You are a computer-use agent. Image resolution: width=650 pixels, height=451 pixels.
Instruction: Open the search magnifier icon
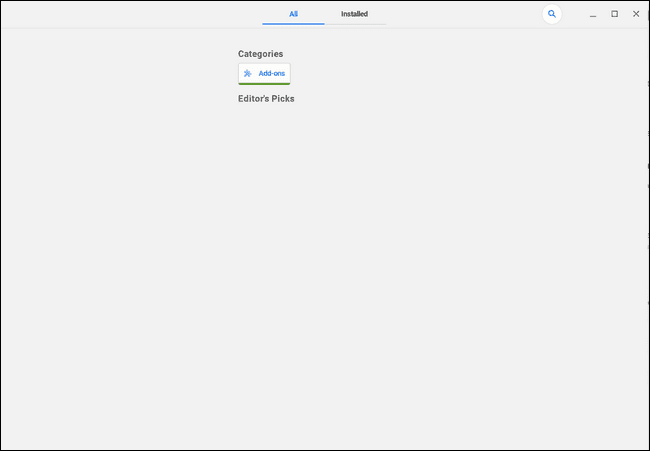tap(552, 14)
